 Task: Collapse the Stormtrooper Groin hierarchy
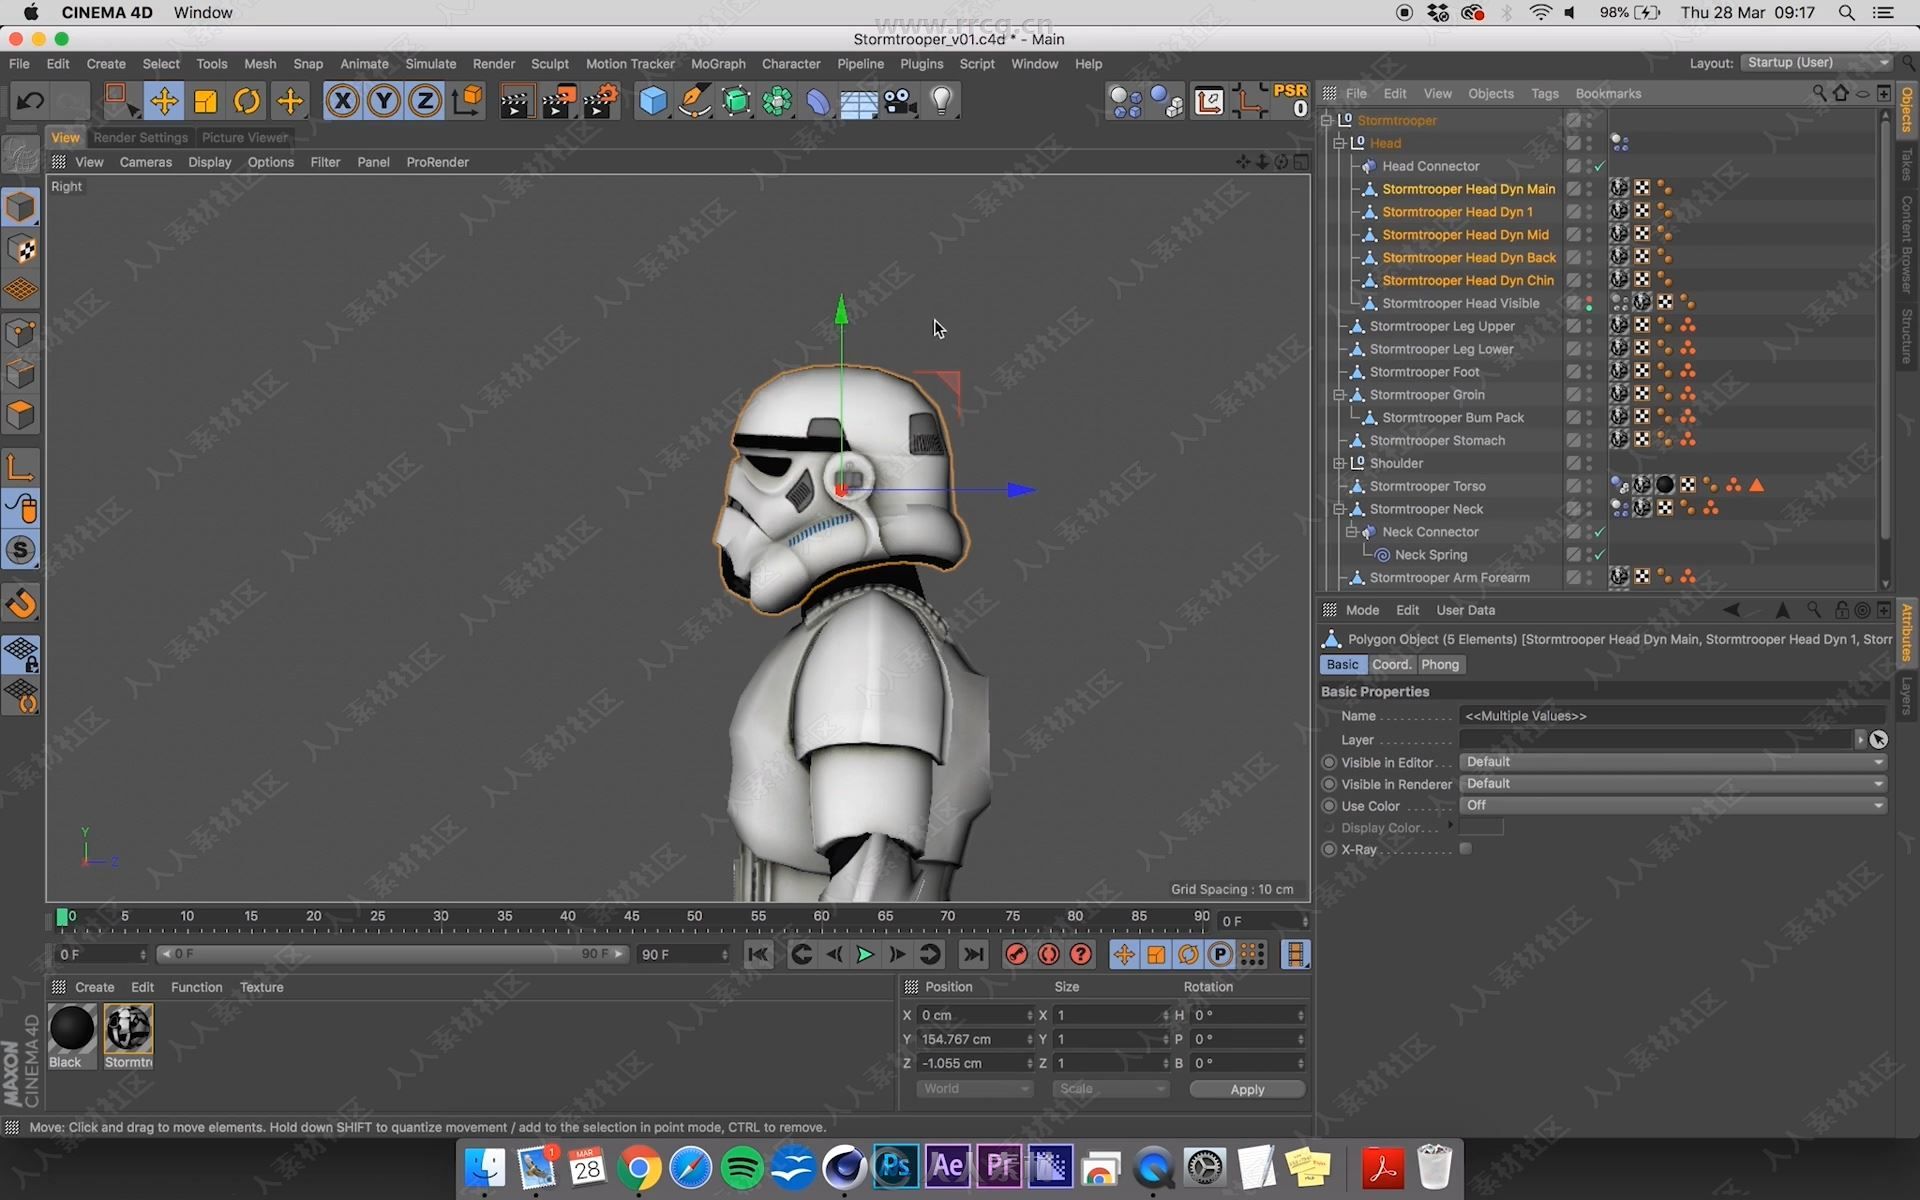pos(1339,395)
